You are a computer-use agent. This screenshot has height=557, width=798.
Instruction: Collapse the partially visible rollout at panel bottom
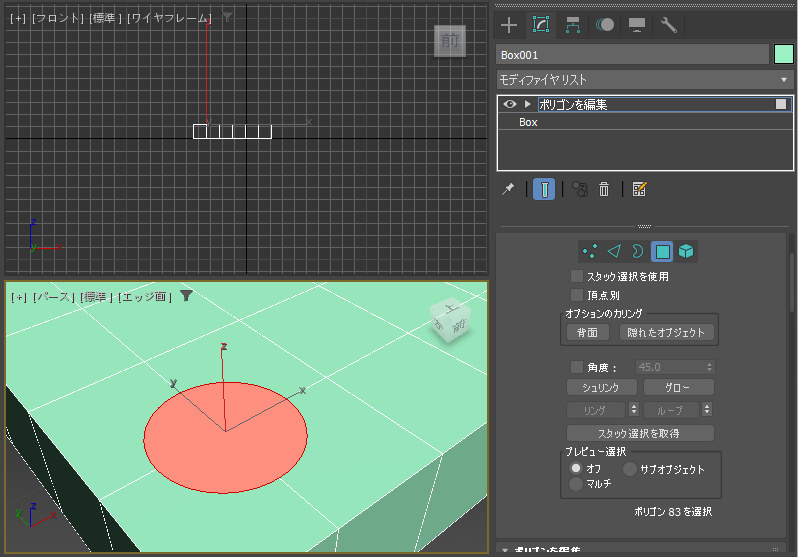[505, 550]
